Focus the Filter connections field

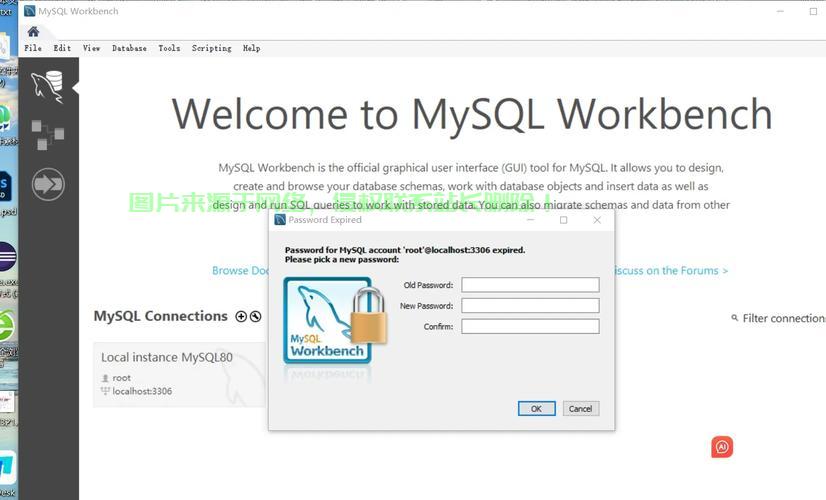tap(784, 318)
